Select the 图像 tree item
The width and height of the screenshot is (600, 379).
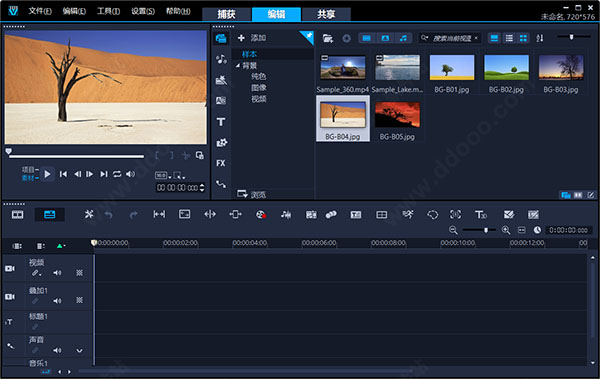[x=259, y=88]
